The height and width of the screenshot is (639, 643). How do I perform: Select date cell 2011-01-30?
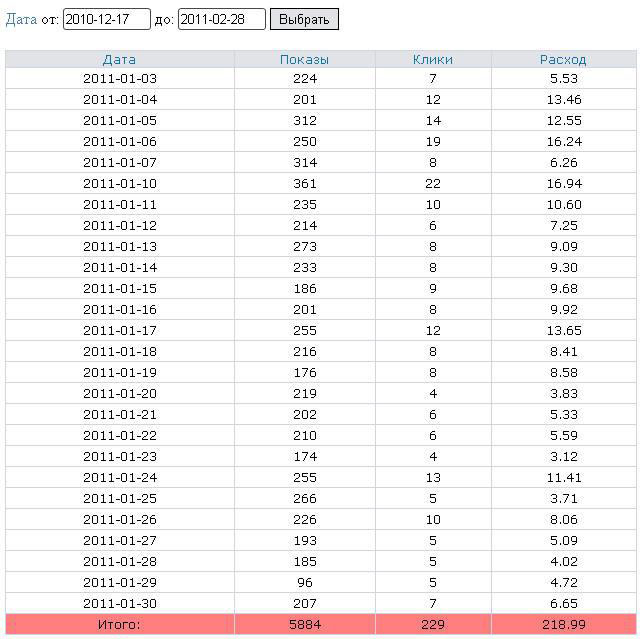[120, 604]
